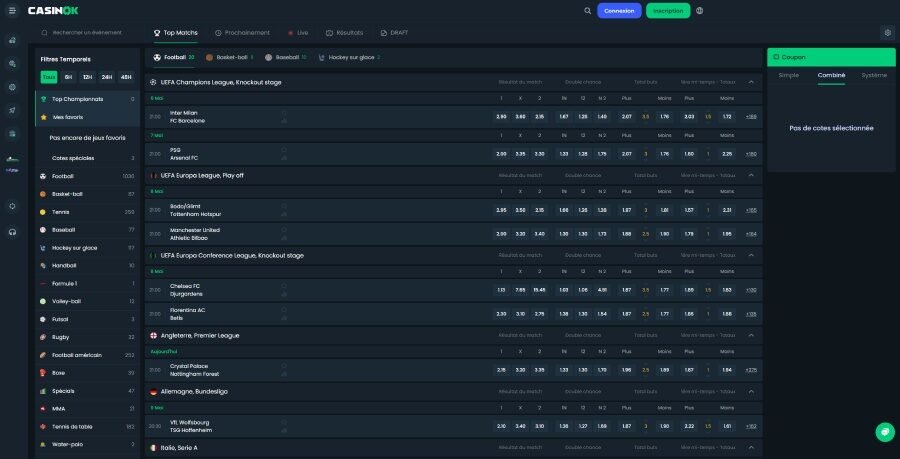Collapse the Angleterre Premier League section
The height and width of the screenshot is (459, 900).
pyautogui.click(x=751, y=335)
